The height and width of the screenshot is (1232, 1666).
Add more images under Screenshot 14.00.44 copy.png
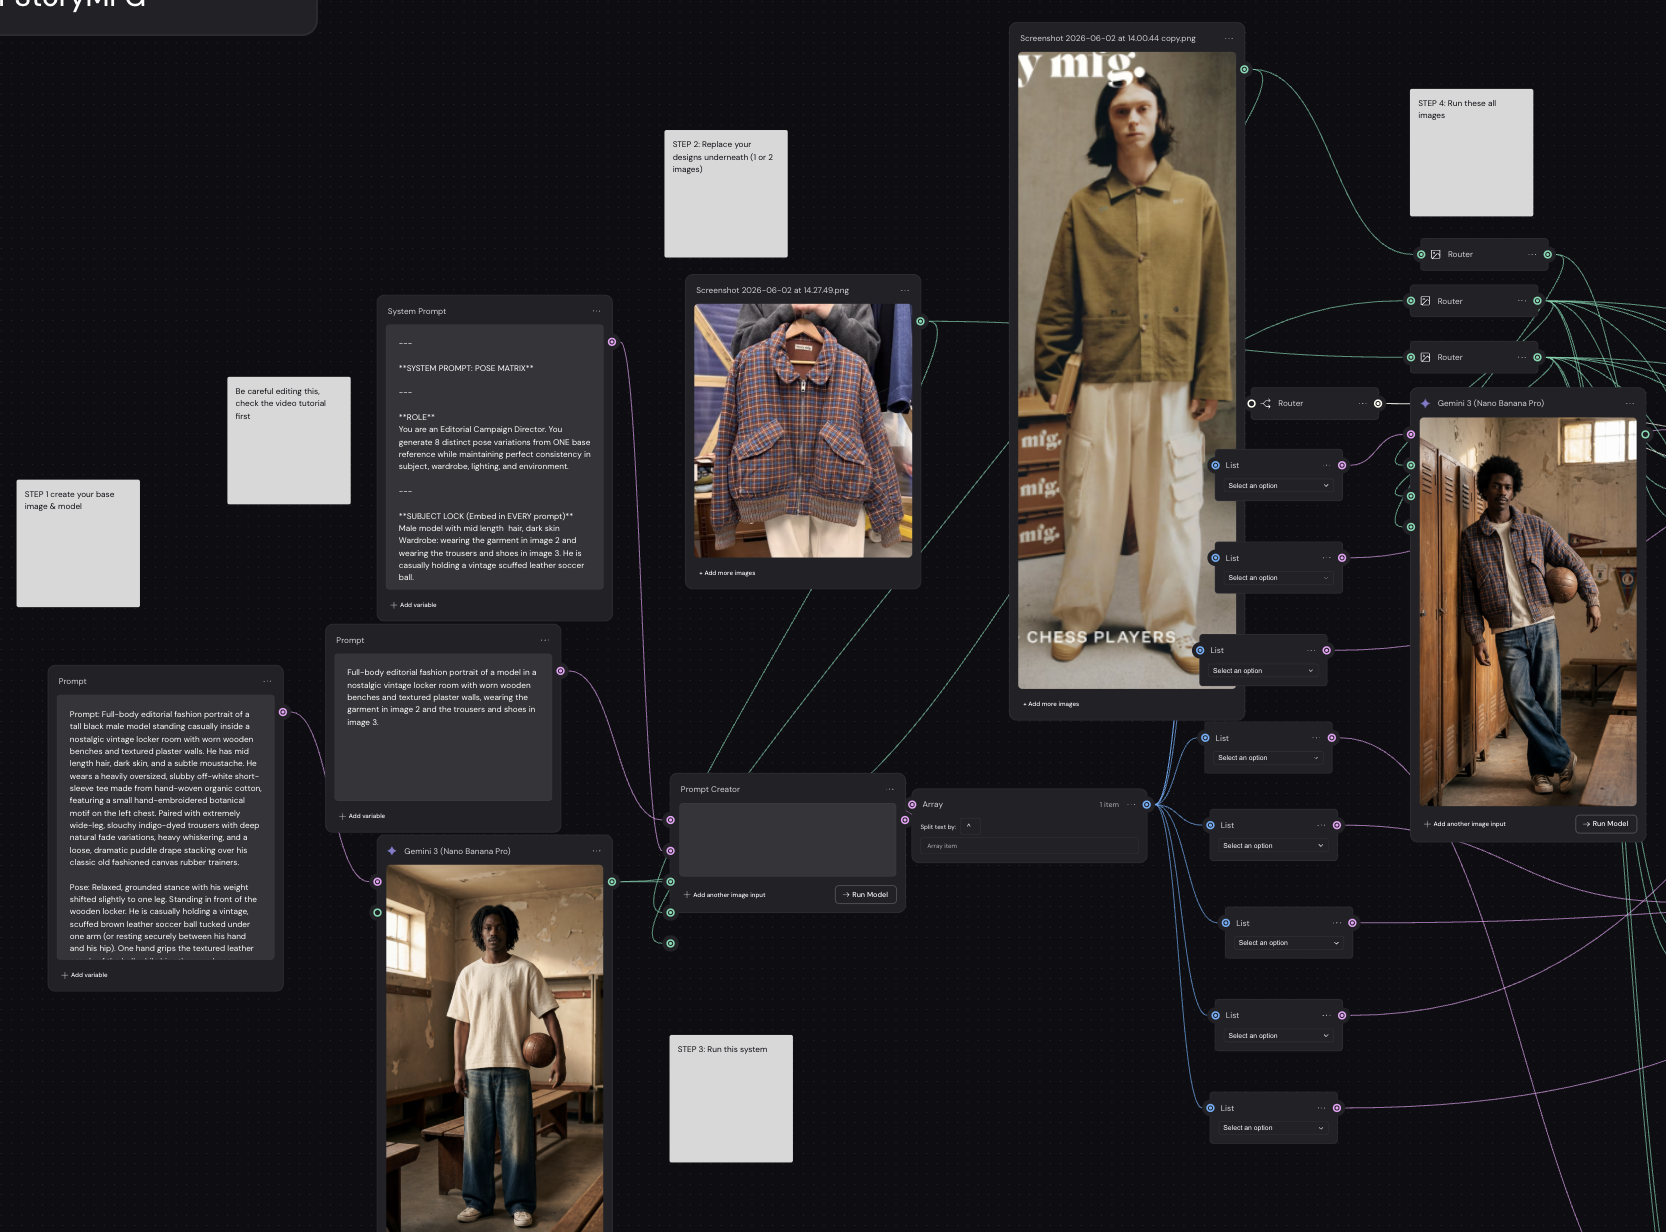pyautogui.click(x=1051, y=704)
